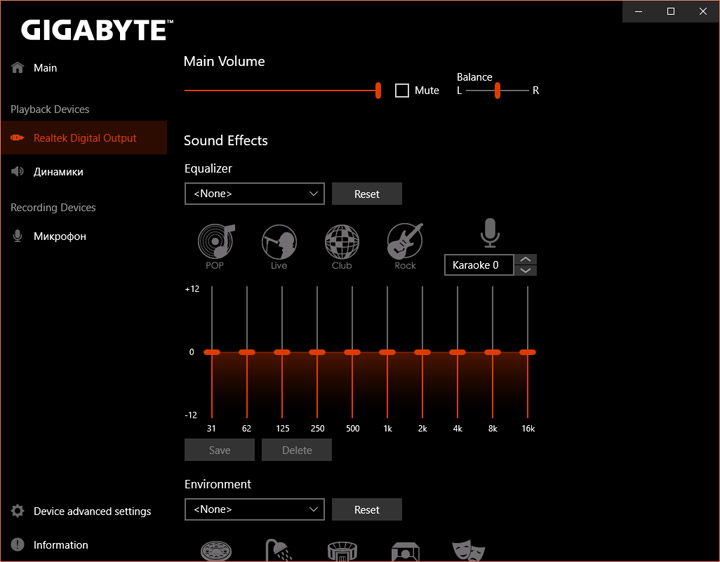Screen dimensions: 720x562
Task: Select the manhole cover environment icon
Action: pos(216,551)
